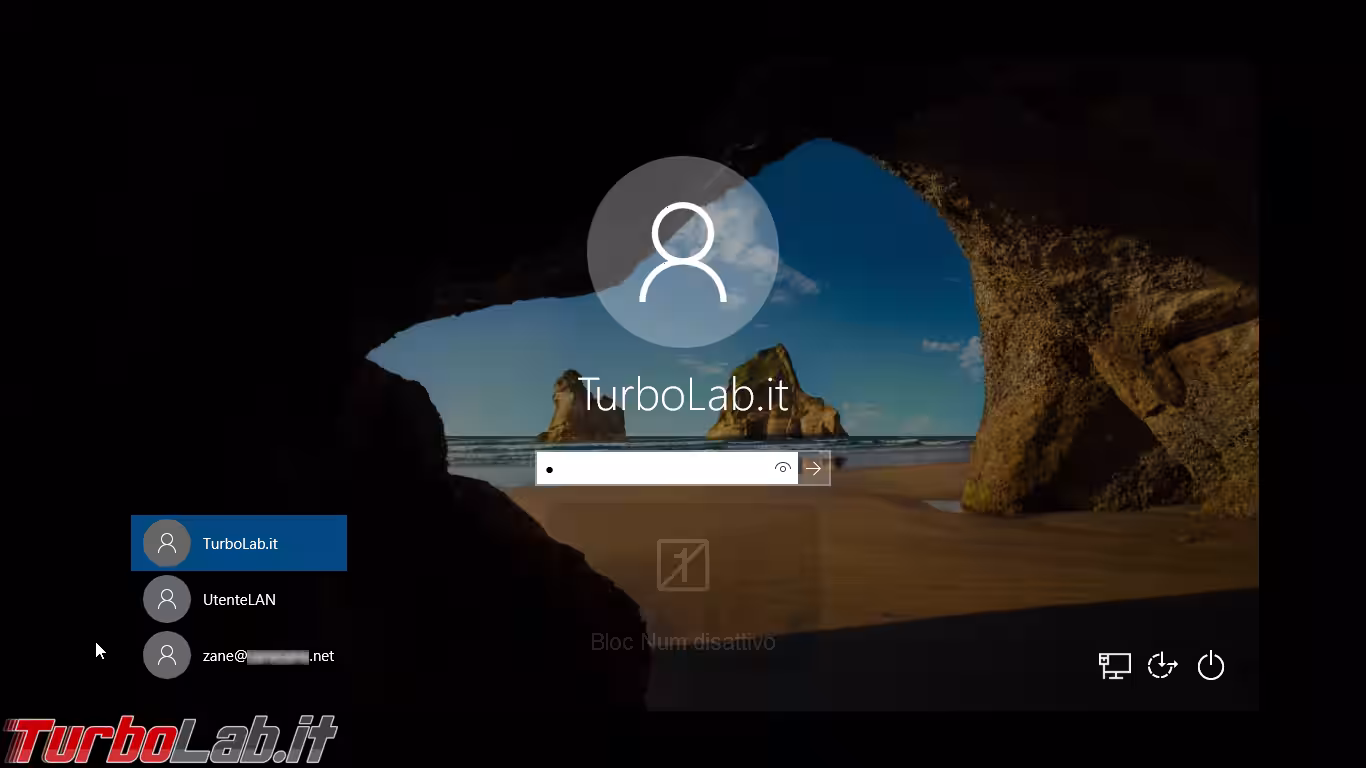Click the "Bloc Num disattivo" message text

click(x=683, y=642)
